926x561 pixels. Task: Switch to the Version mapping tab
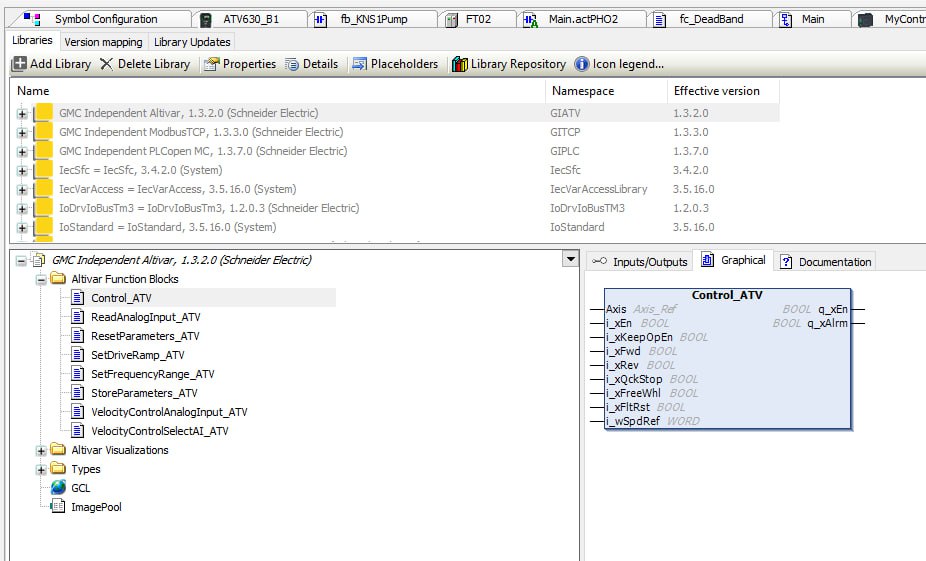click(x=103, y=42)
